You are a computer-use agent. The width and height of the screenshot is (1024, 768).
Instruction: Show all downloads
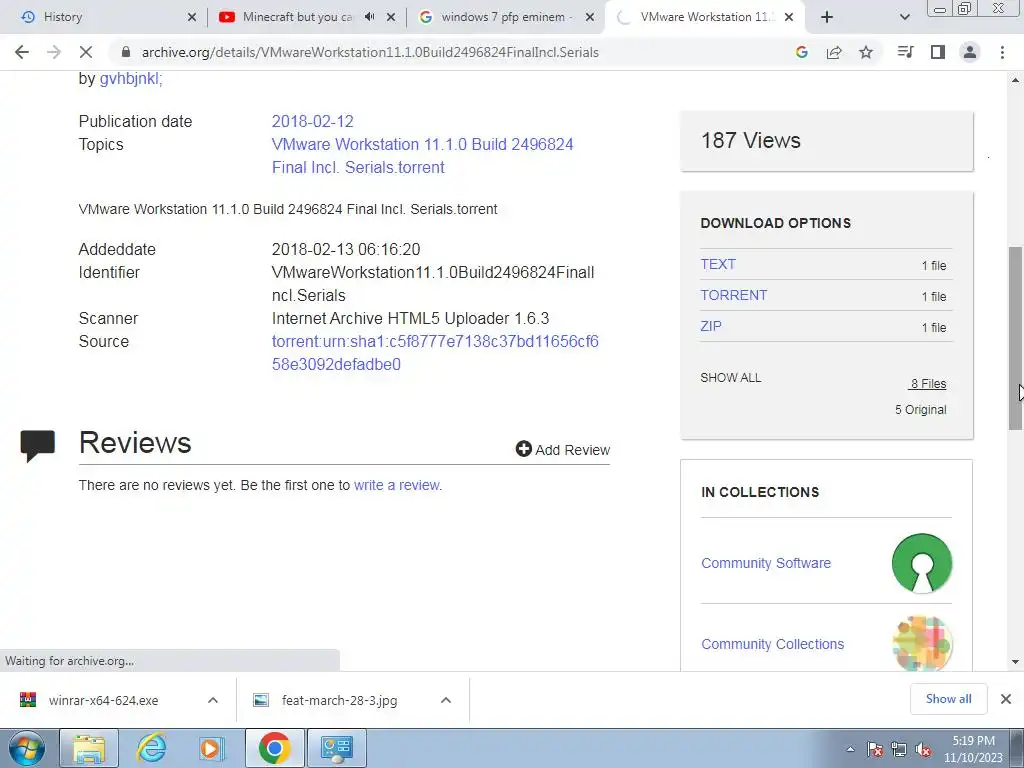click(x=948, y=699)
